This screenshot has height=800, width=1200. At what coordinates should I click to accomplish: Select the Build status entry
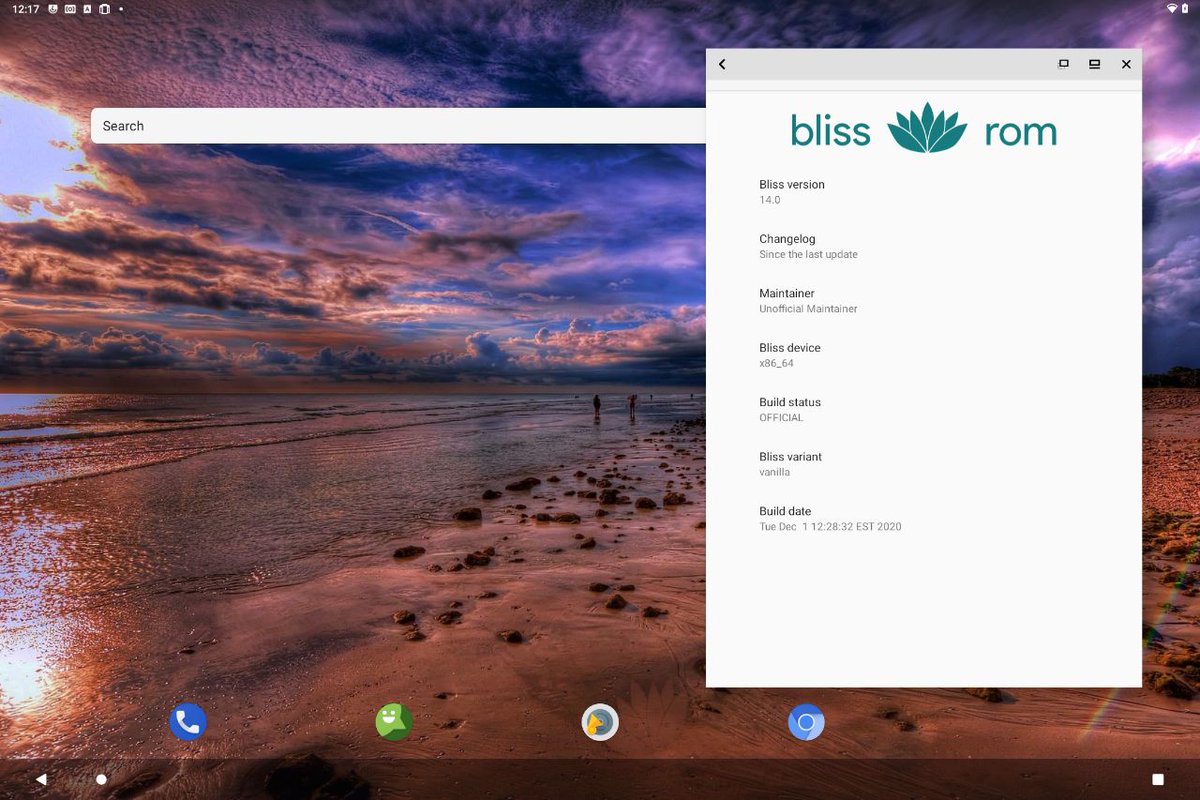click(x=924, y=410)
